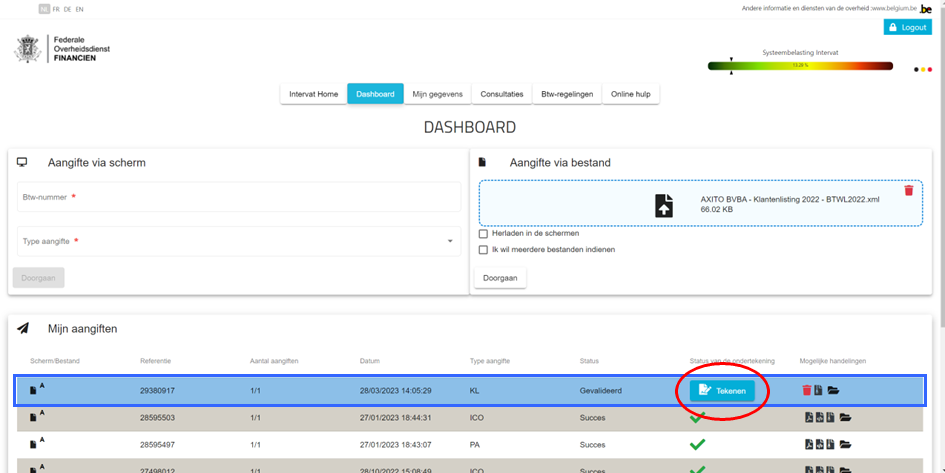Open the Type aangifte dropdown
The width and height of the screenshot is (945, 473).
coord(239,241)
